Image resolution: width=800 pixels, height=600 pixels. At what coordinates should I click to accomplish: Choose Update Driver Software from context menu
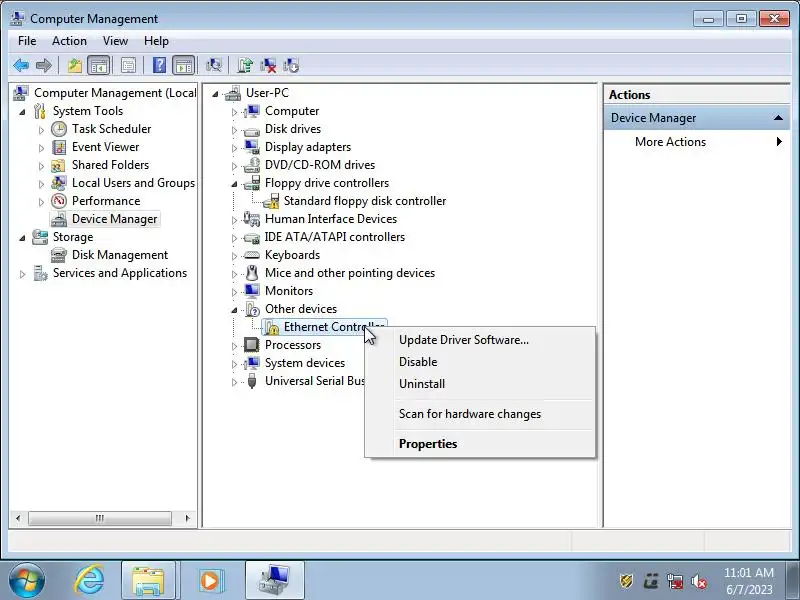click(x=480, y=340)
